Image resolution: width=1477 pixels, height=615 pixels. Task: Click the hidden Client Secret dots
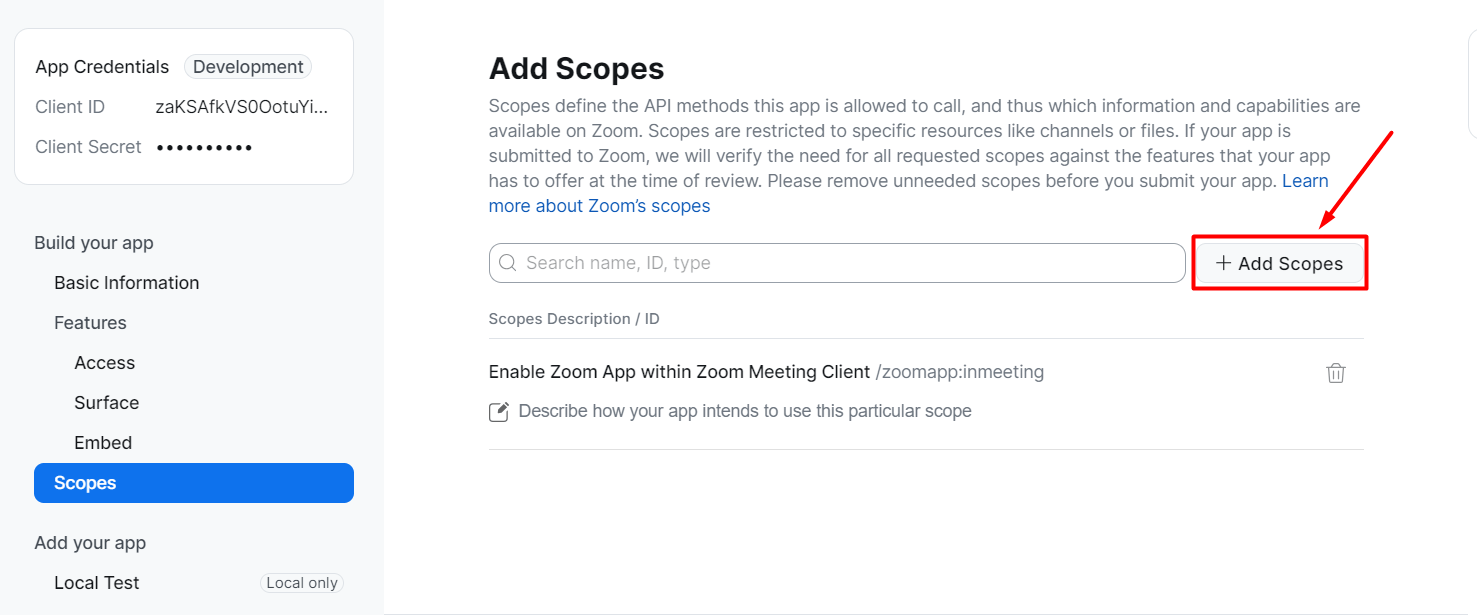[x=204, y=146]
